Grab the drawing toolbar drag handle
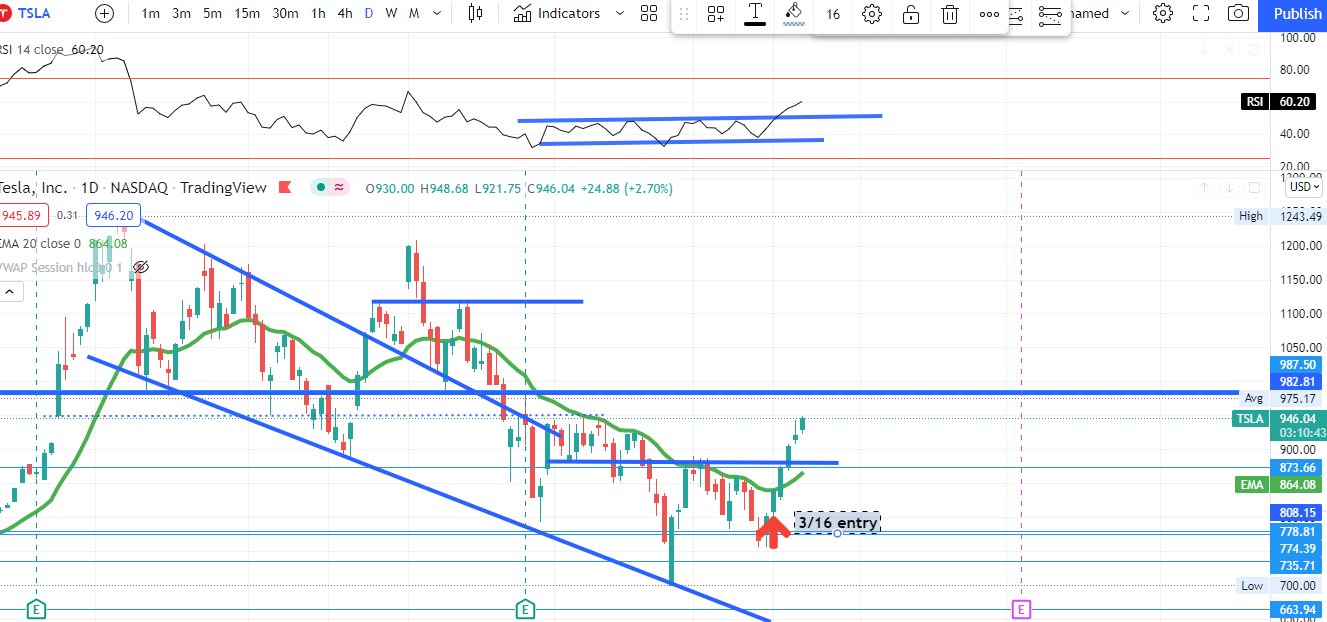The height and width of the screenshot is (622, 1327). [x=684, y=14]
